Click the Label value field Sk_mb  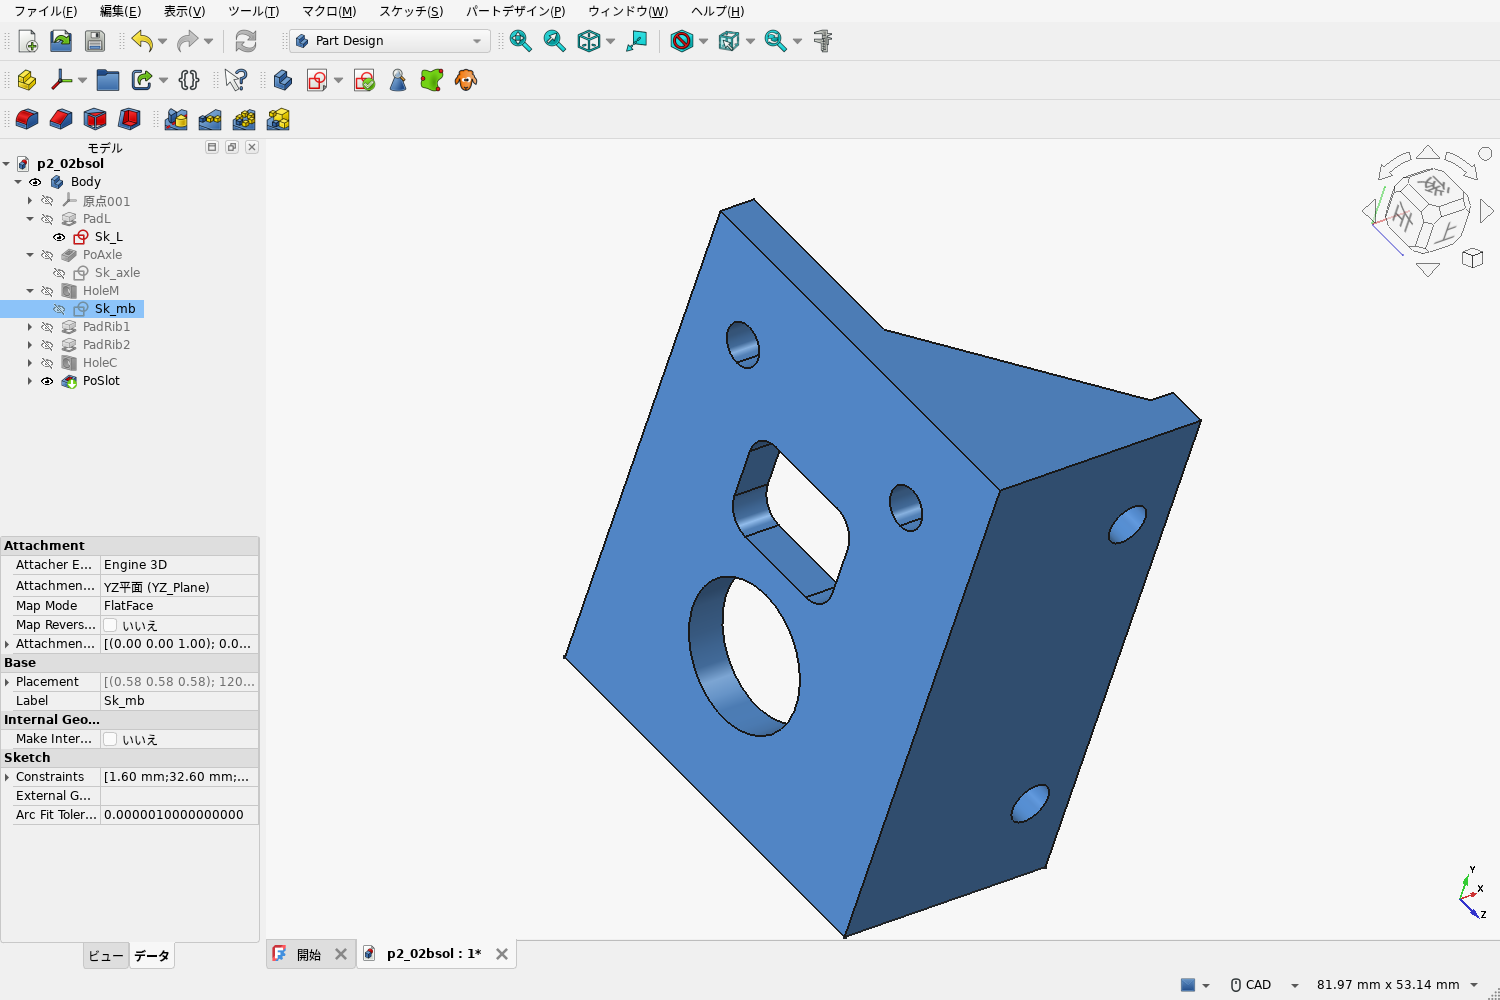pyautogui.click(x=179, y=701)
